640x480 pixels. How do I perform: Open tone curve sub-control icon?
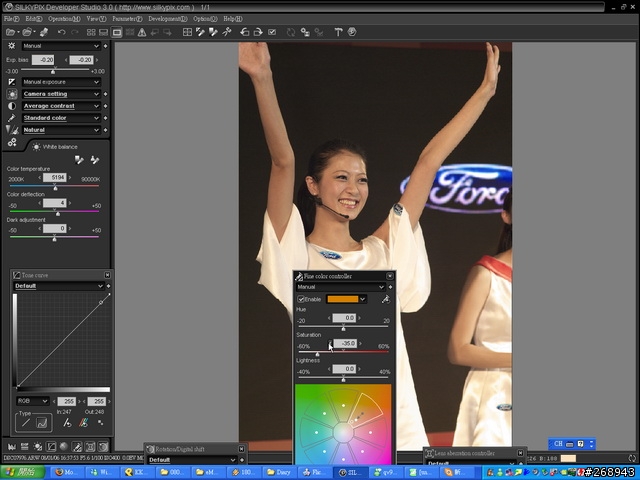tap(51, 447)
